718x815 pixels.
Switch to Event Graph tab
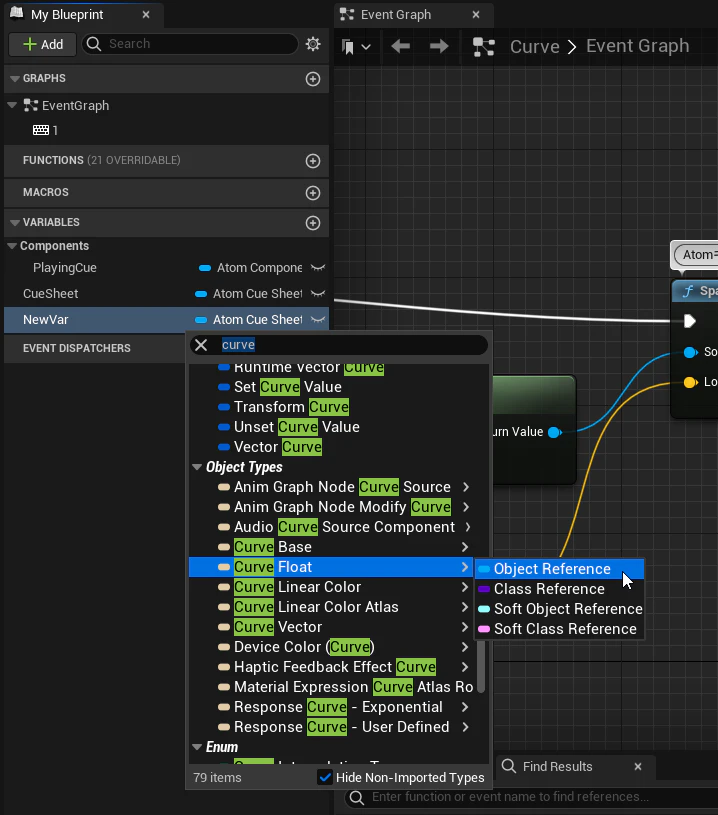[396, 15]
